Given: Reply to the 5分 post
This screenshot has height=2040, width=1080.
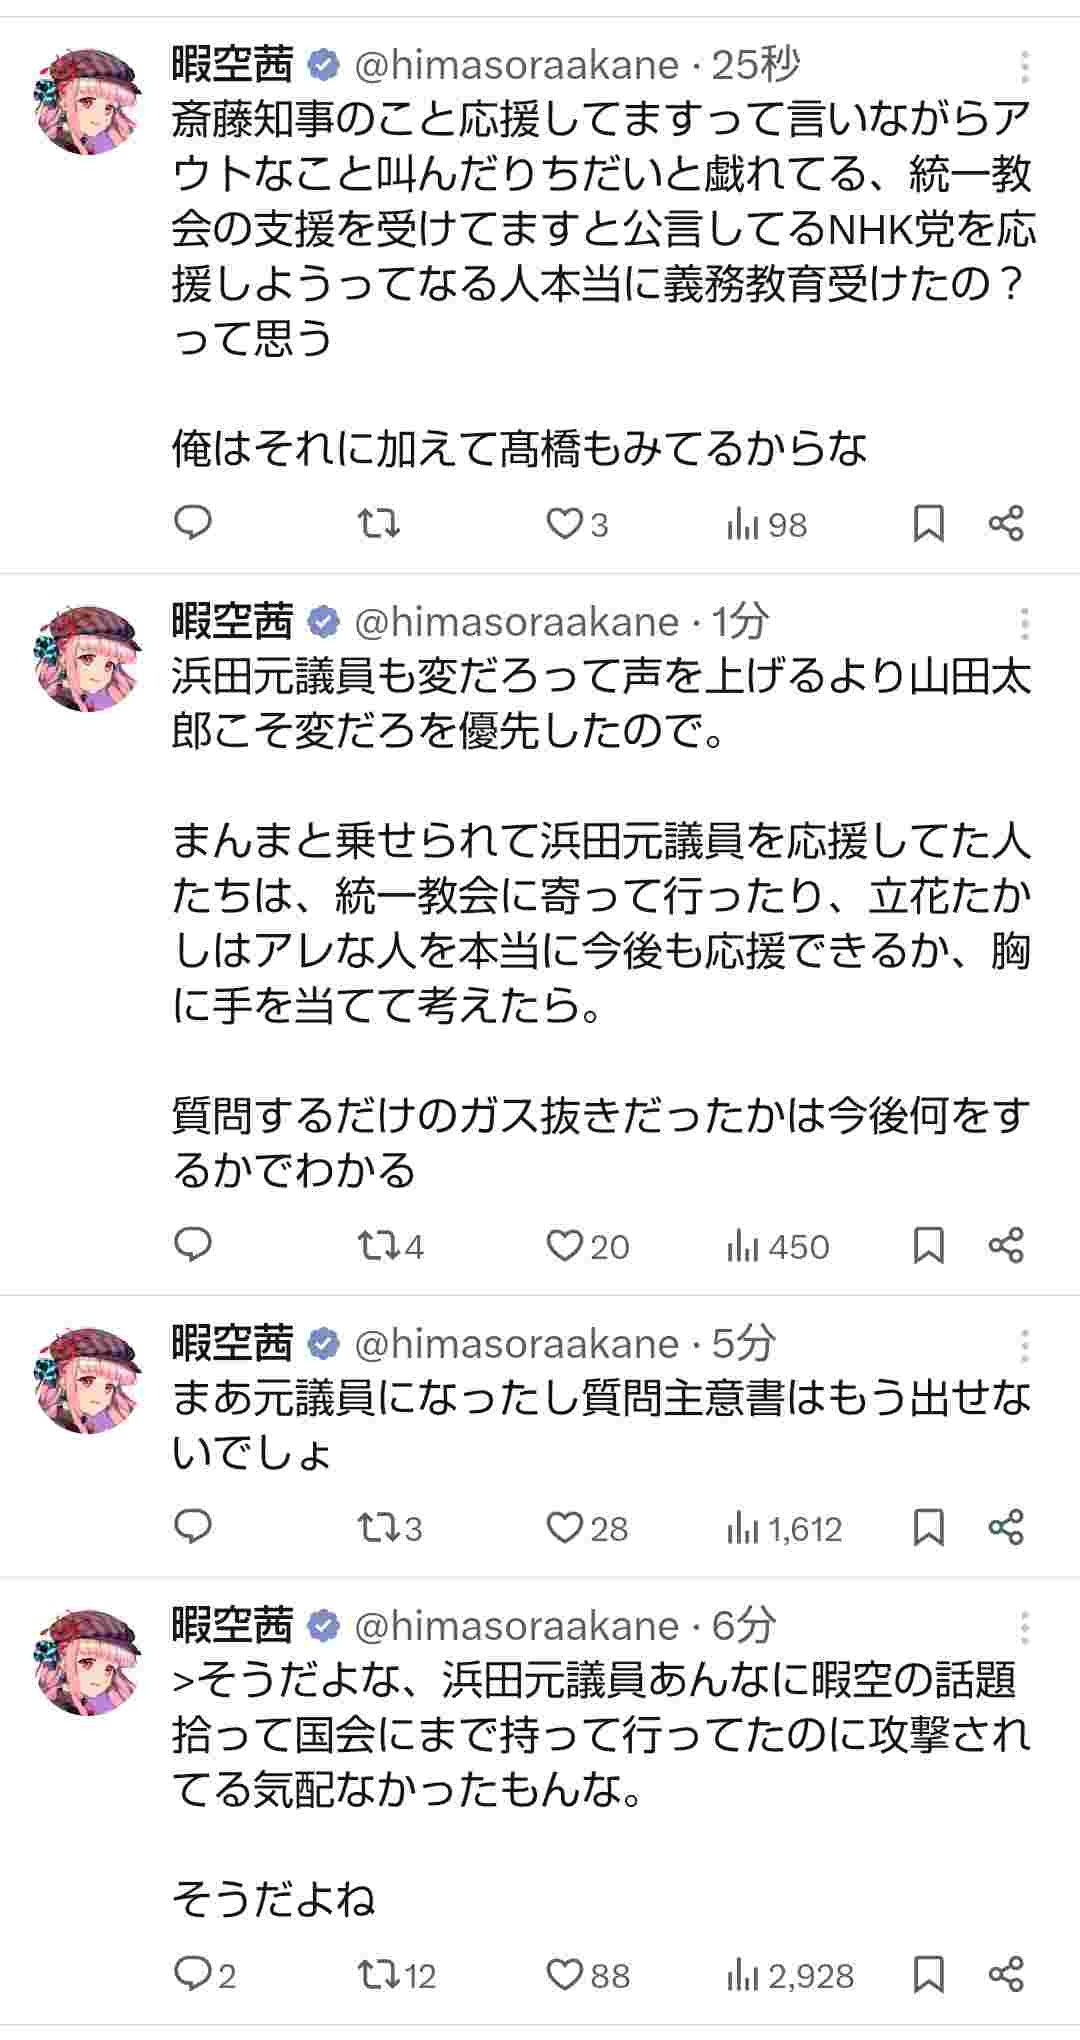Looking at the screenshot, I should click(193, 1527).
